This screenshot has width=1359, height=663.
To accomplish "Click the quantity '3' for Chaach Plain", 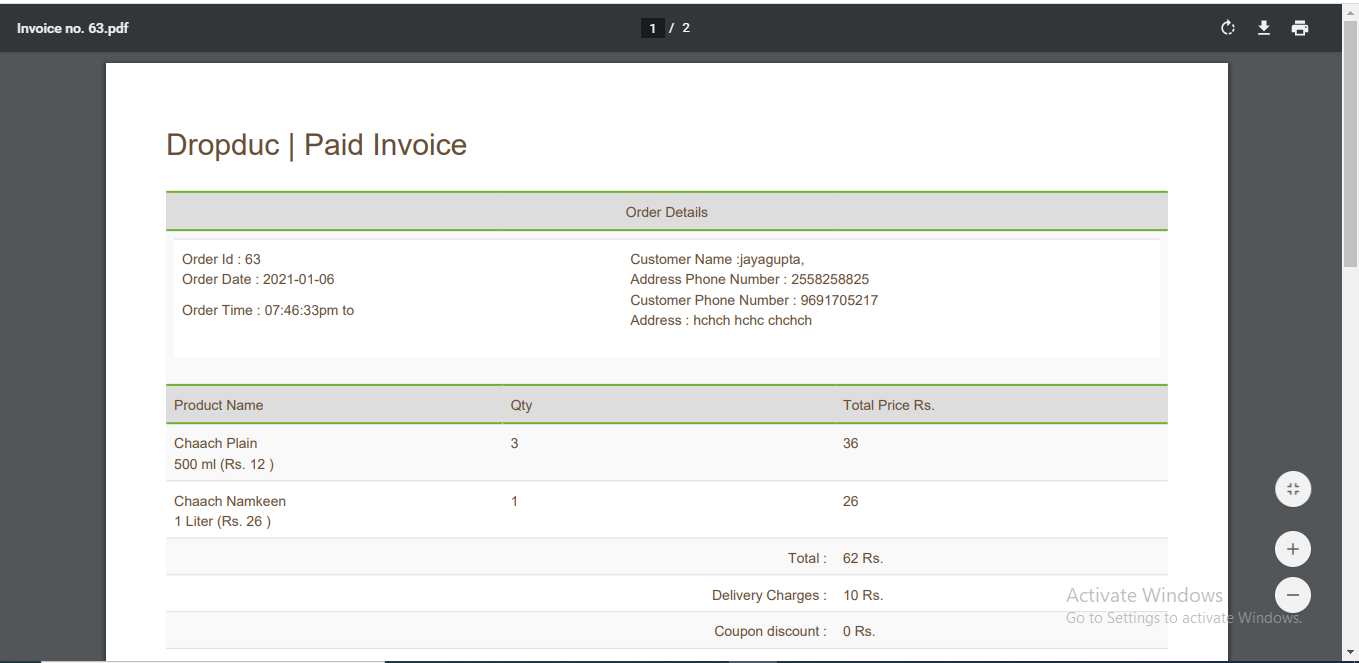I will (514, 443).
